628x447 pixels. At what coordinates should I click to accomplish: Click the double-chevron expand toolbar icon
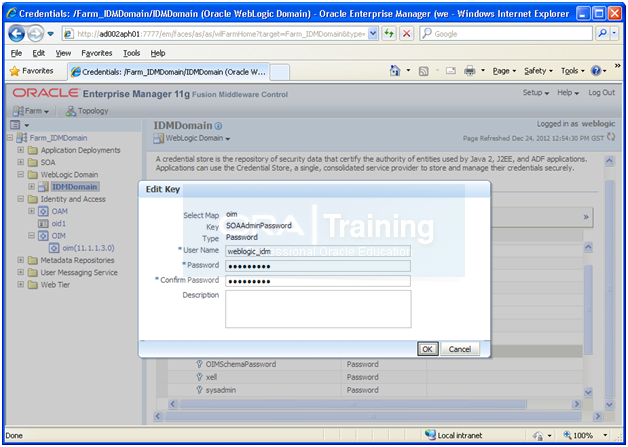(x=586, y=217)
